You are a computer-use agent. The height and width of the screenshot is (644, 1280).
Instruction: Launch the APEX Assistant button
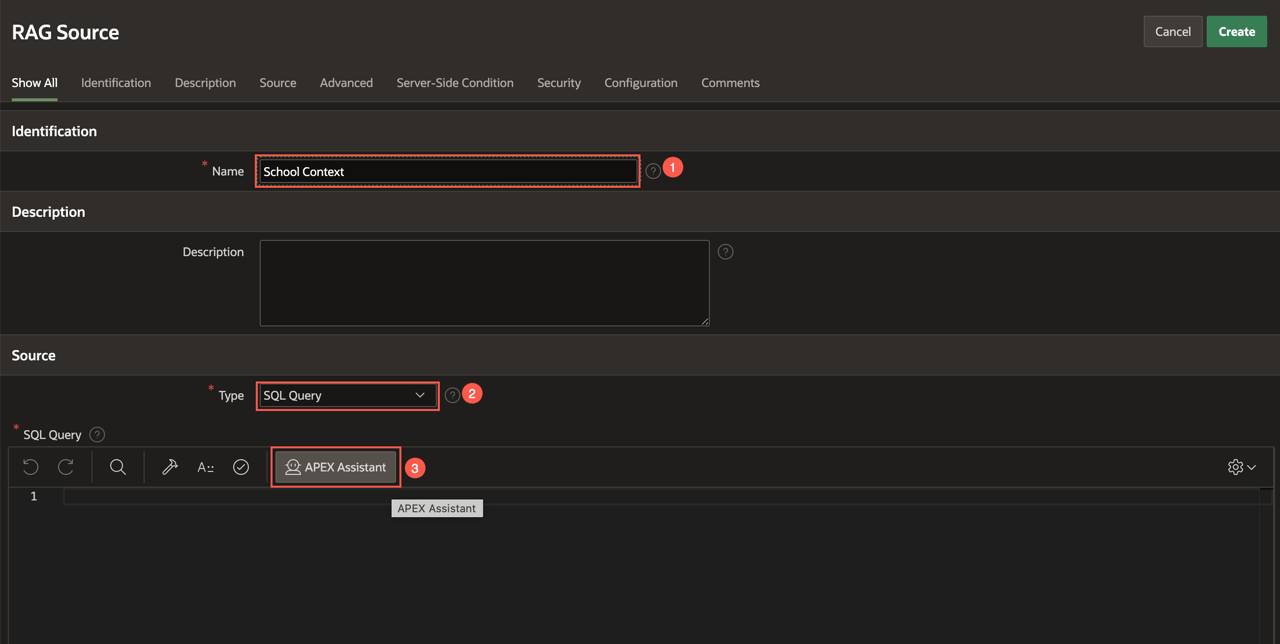pos(336,467)
